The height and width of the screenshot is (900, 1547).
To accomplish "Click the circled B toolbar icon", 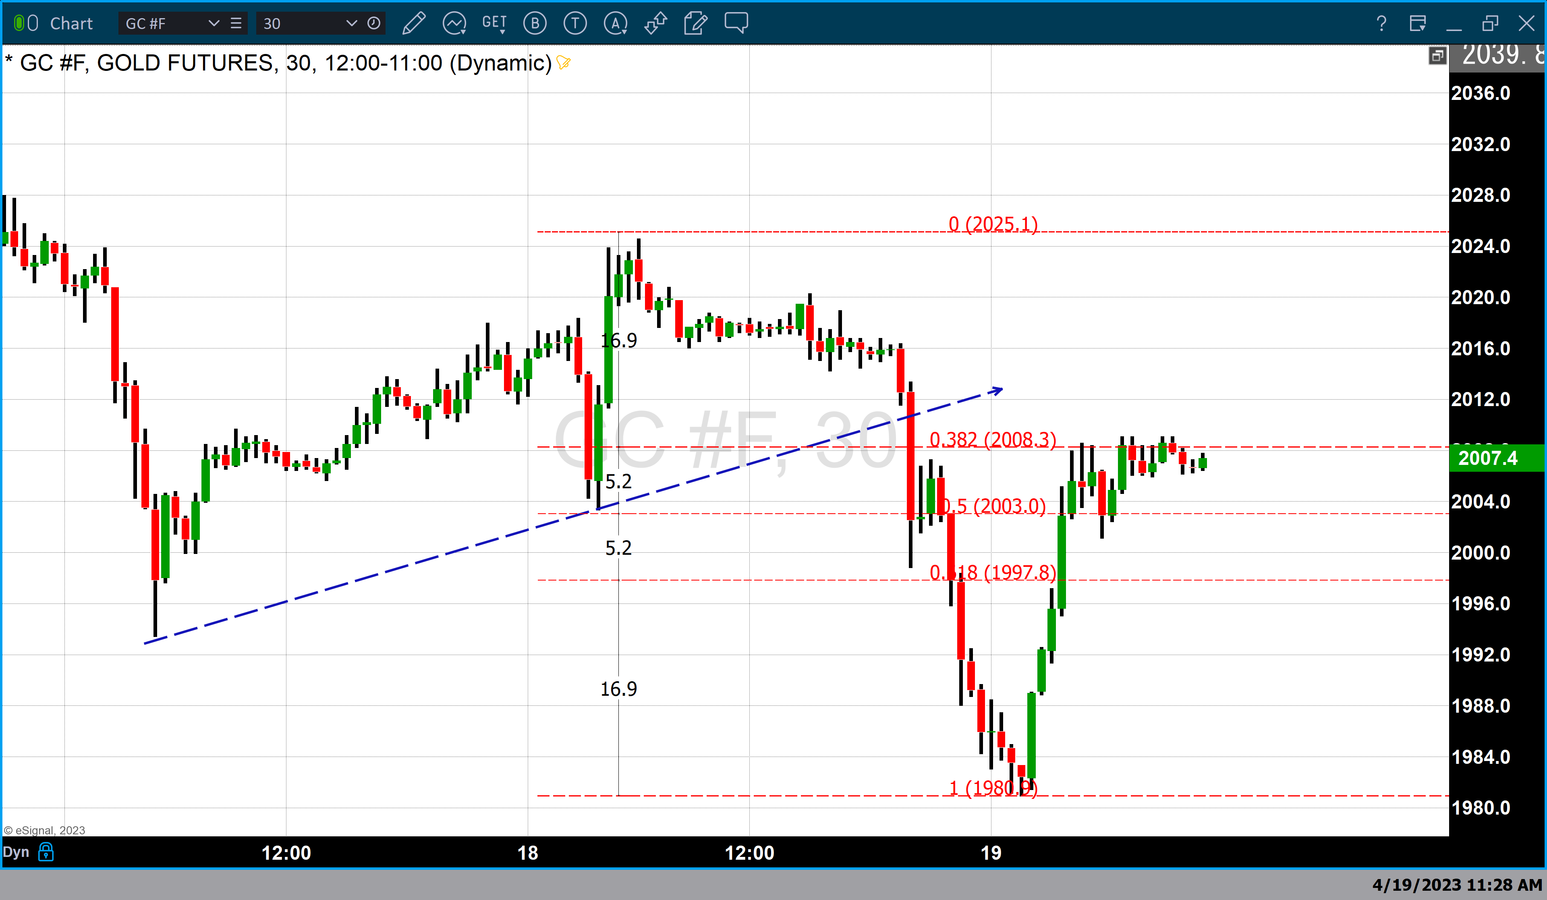I will coord(535,23).
